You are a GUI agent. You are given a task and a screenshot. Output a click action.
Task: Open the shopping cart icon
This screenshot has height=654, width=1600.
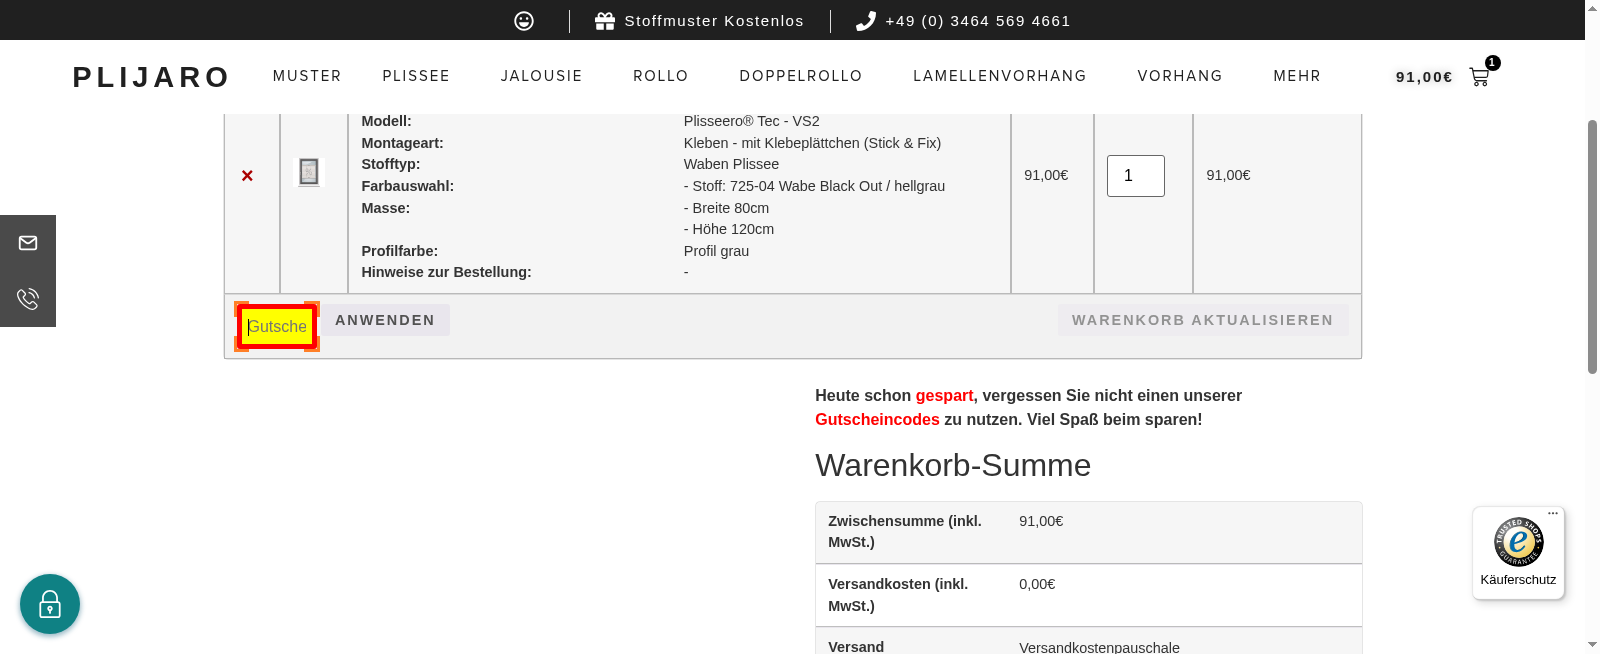(1479, 77)
